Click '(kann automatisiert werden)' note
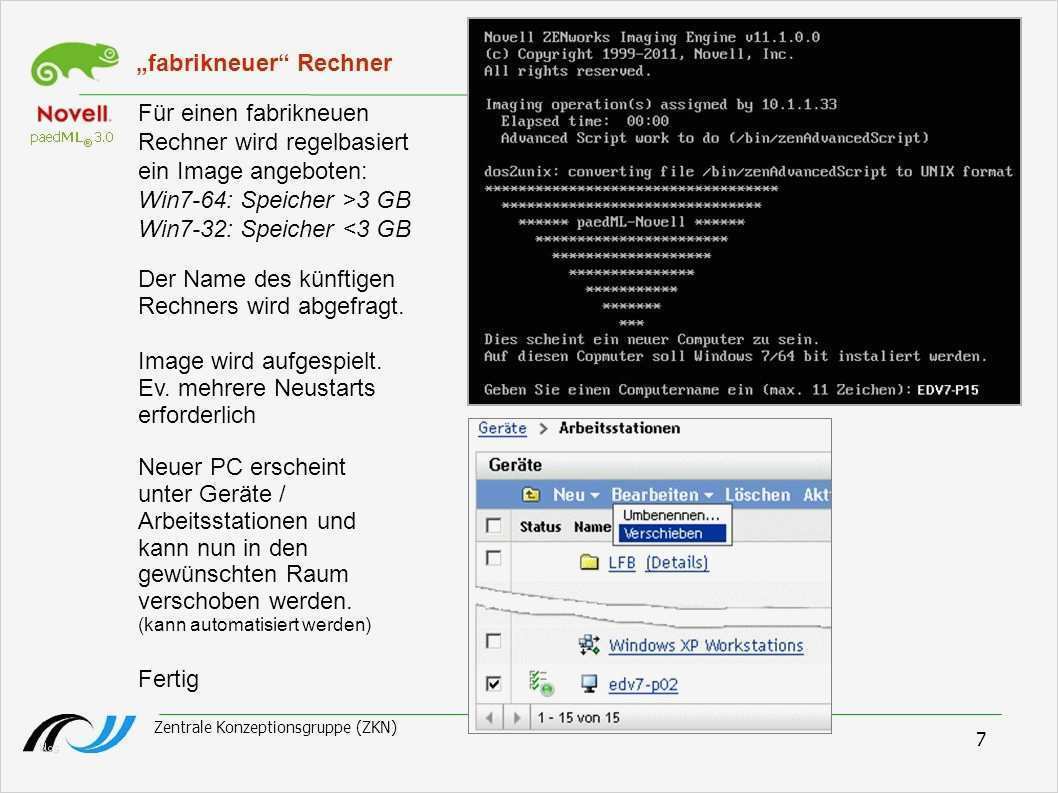Image resolution: width=1058 pixels, height=793 pixels. (254, 624)
